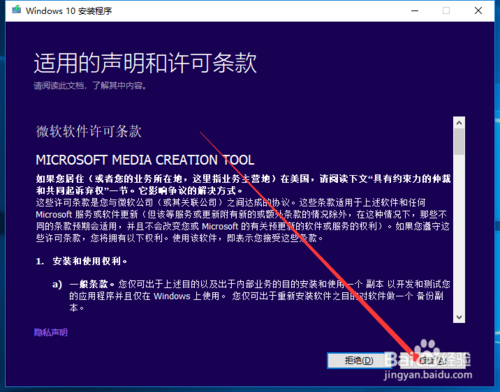Close the Windows 10 setup window
The image size is (500, 392).
(x=478, y=11)
